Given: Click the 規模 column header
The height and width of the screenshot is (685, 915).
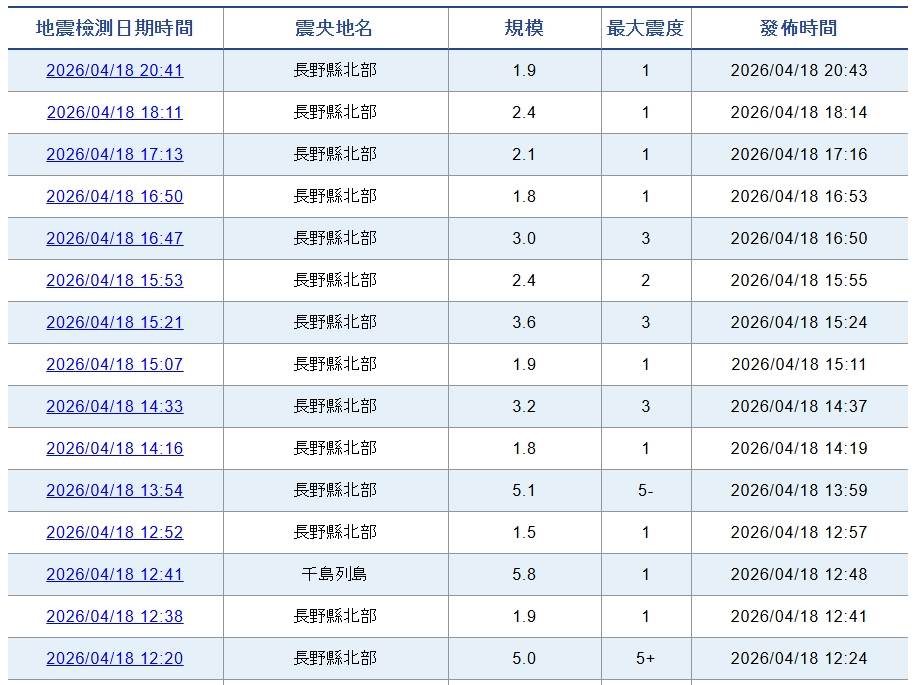Looking at the screenshot, I should [524, 28].
